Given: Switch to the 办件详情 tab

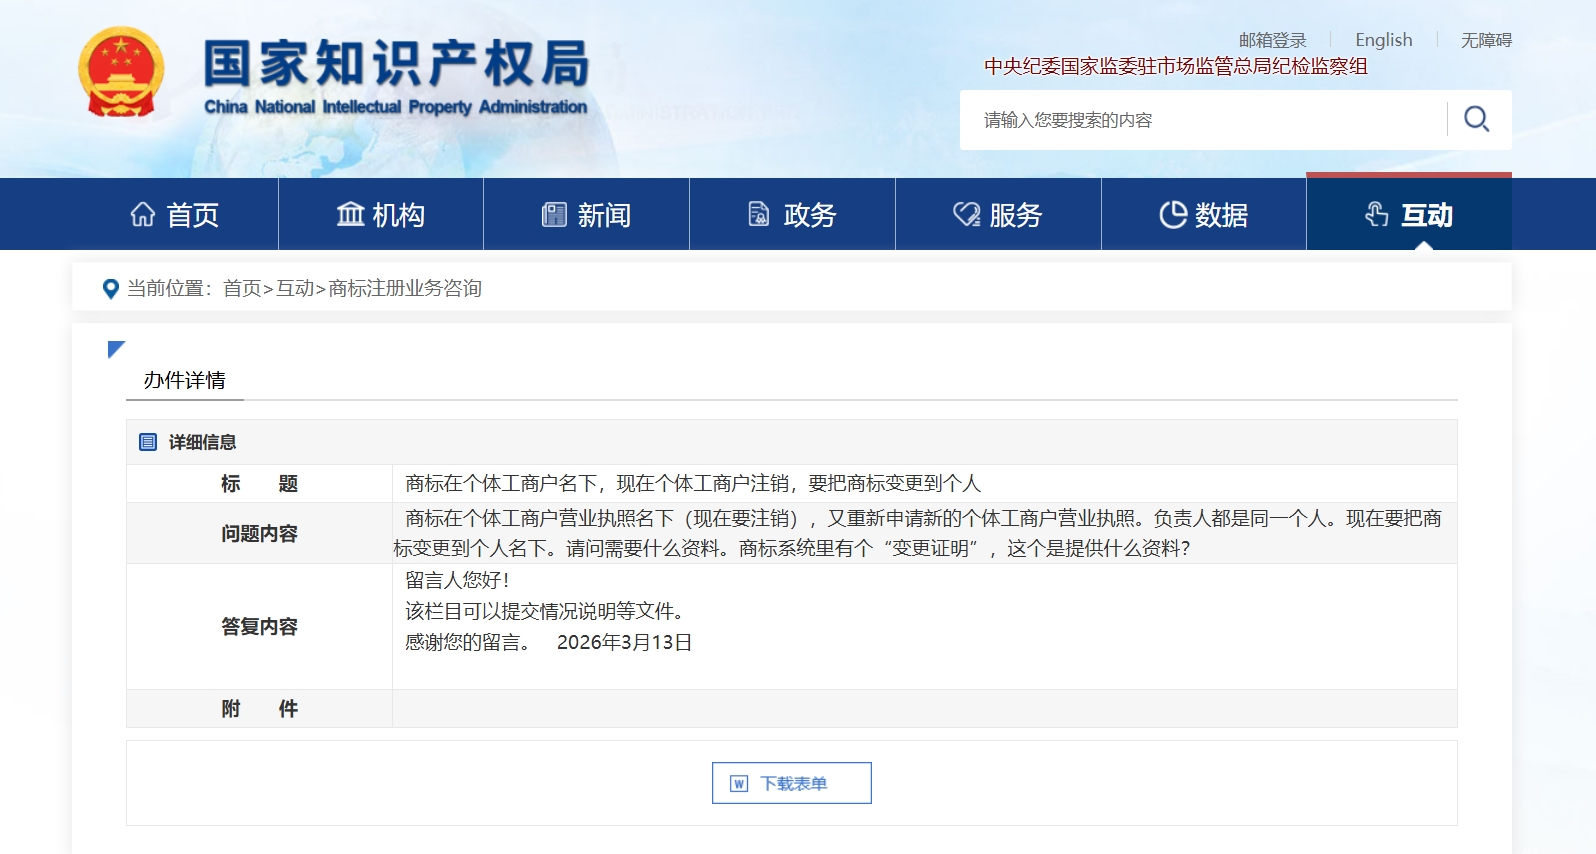Looking at the screenshot, I should (x=185, y=380).
